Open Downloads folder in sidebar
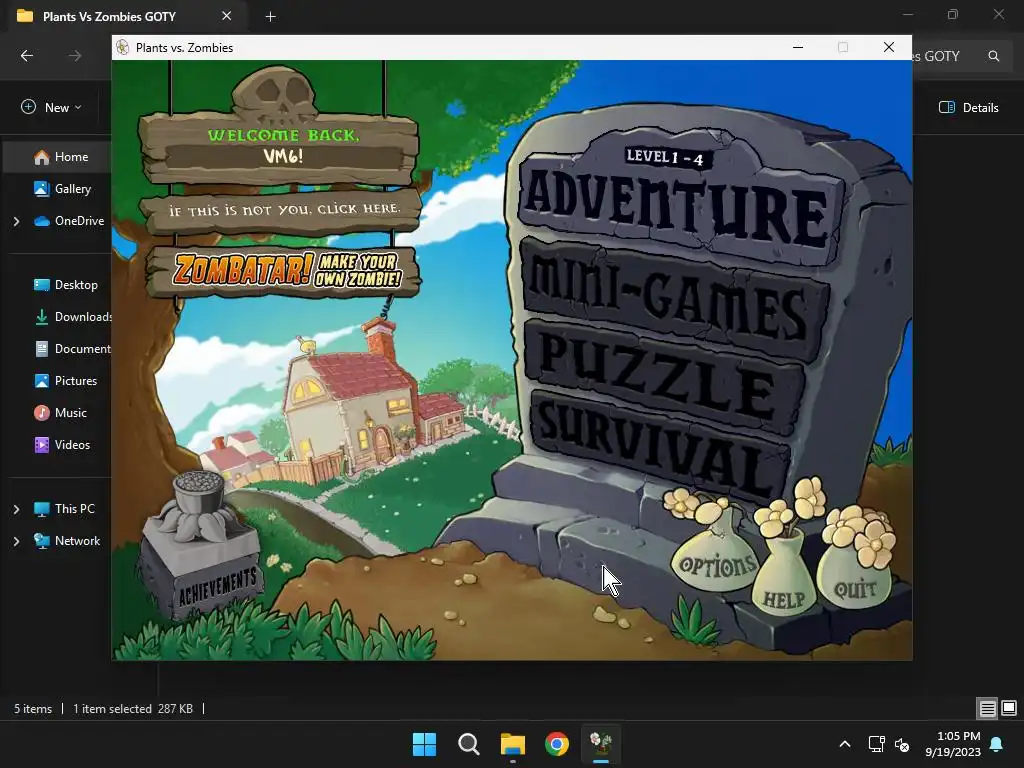 point(72,317)
